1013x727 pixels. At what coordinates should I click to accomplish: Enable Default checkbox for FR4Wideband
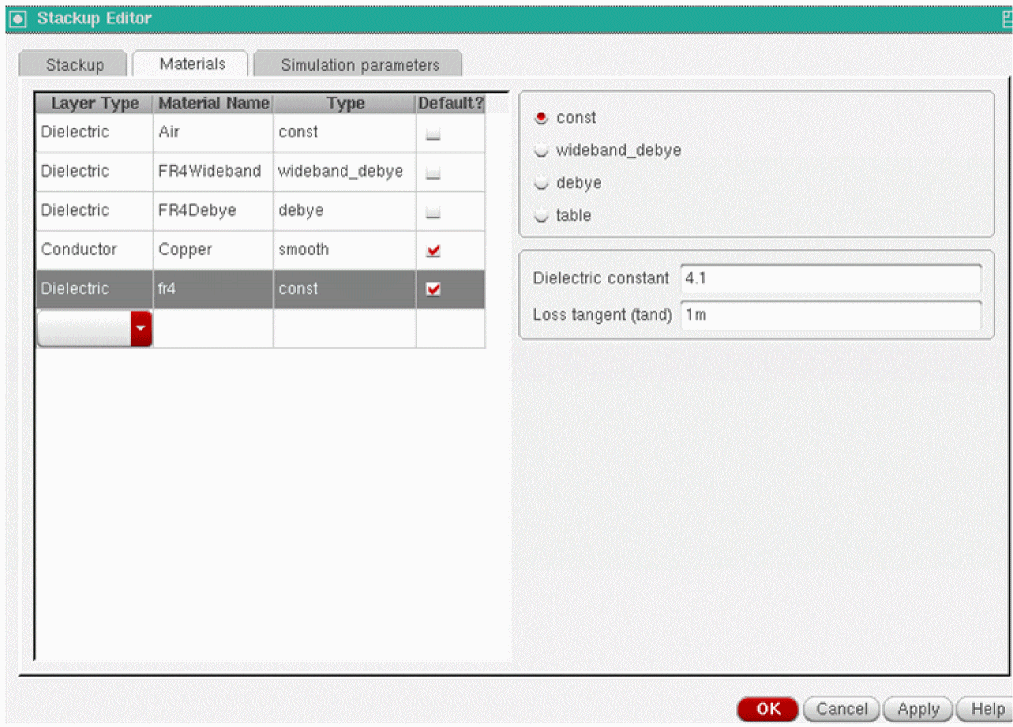click(x=433, y=173)
